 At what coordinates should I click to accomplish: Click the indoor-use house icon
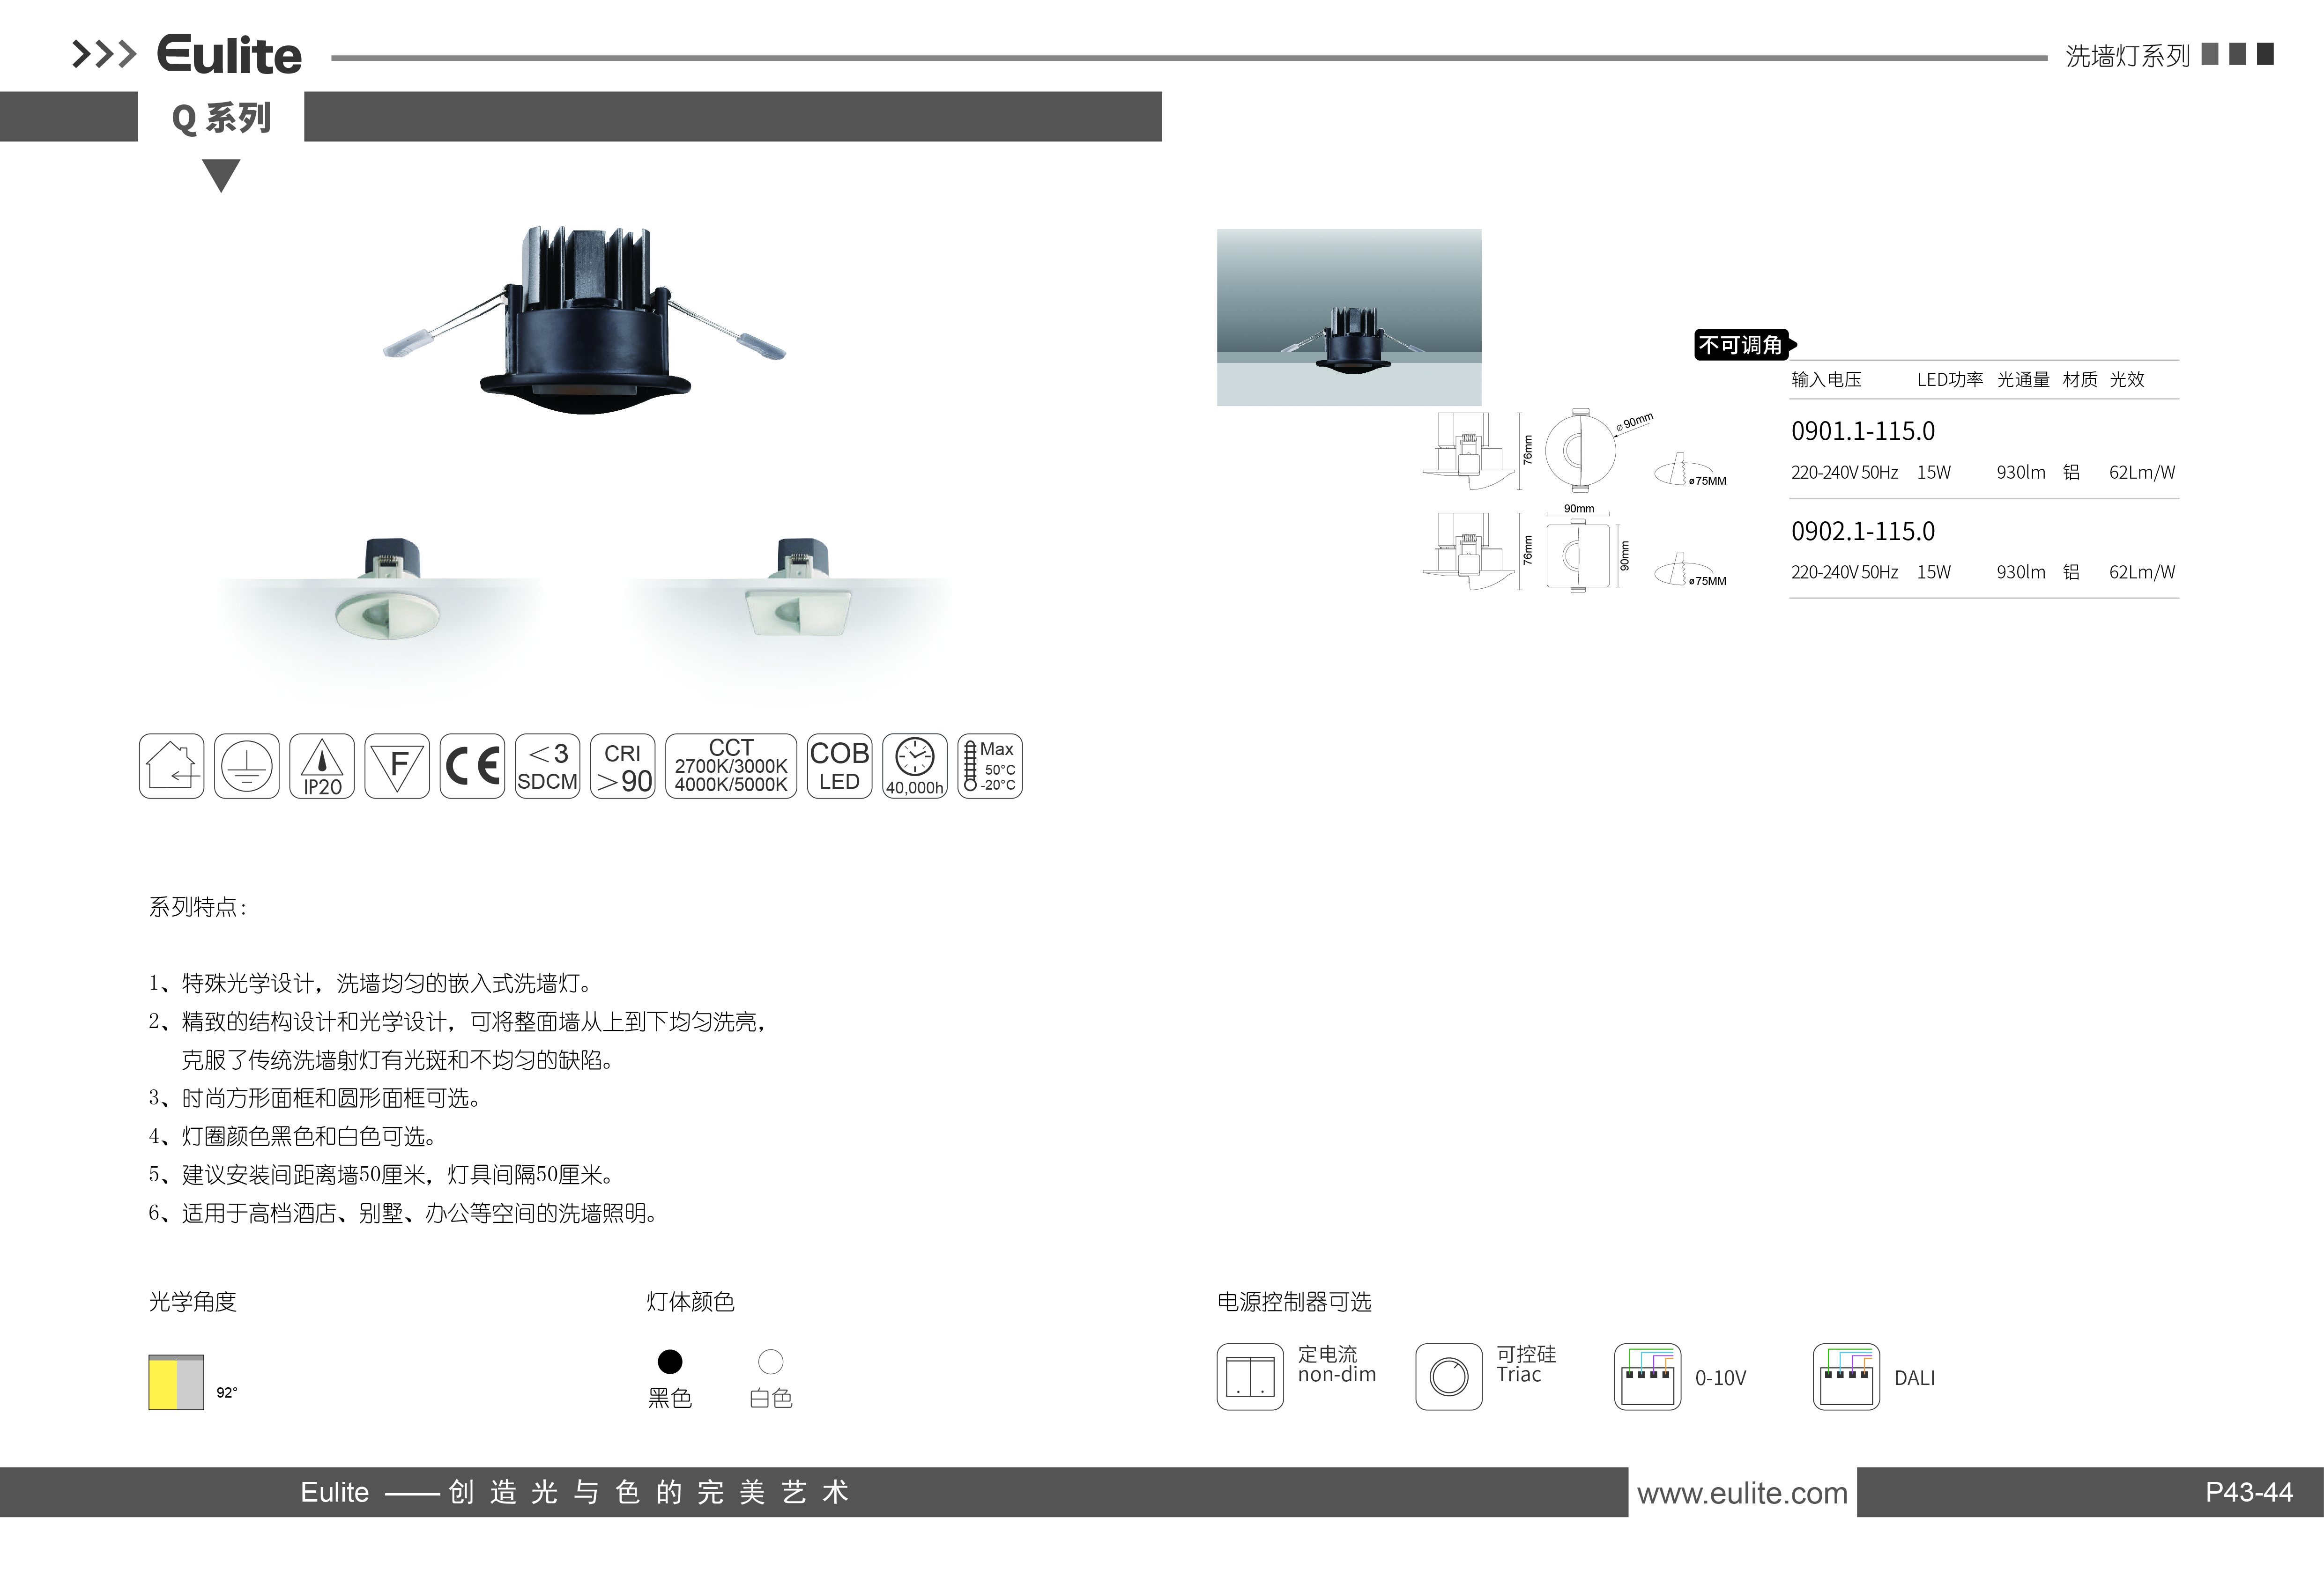(x=171, y=766)
